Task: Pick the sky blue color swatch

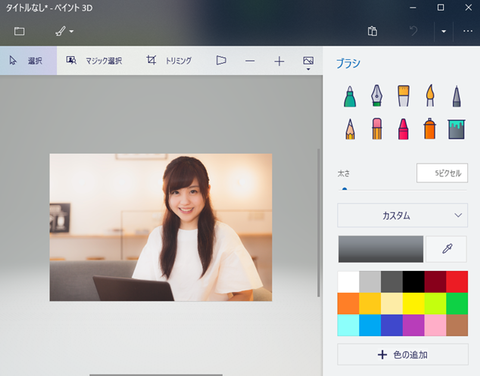Action: click(x=370, y=325)
